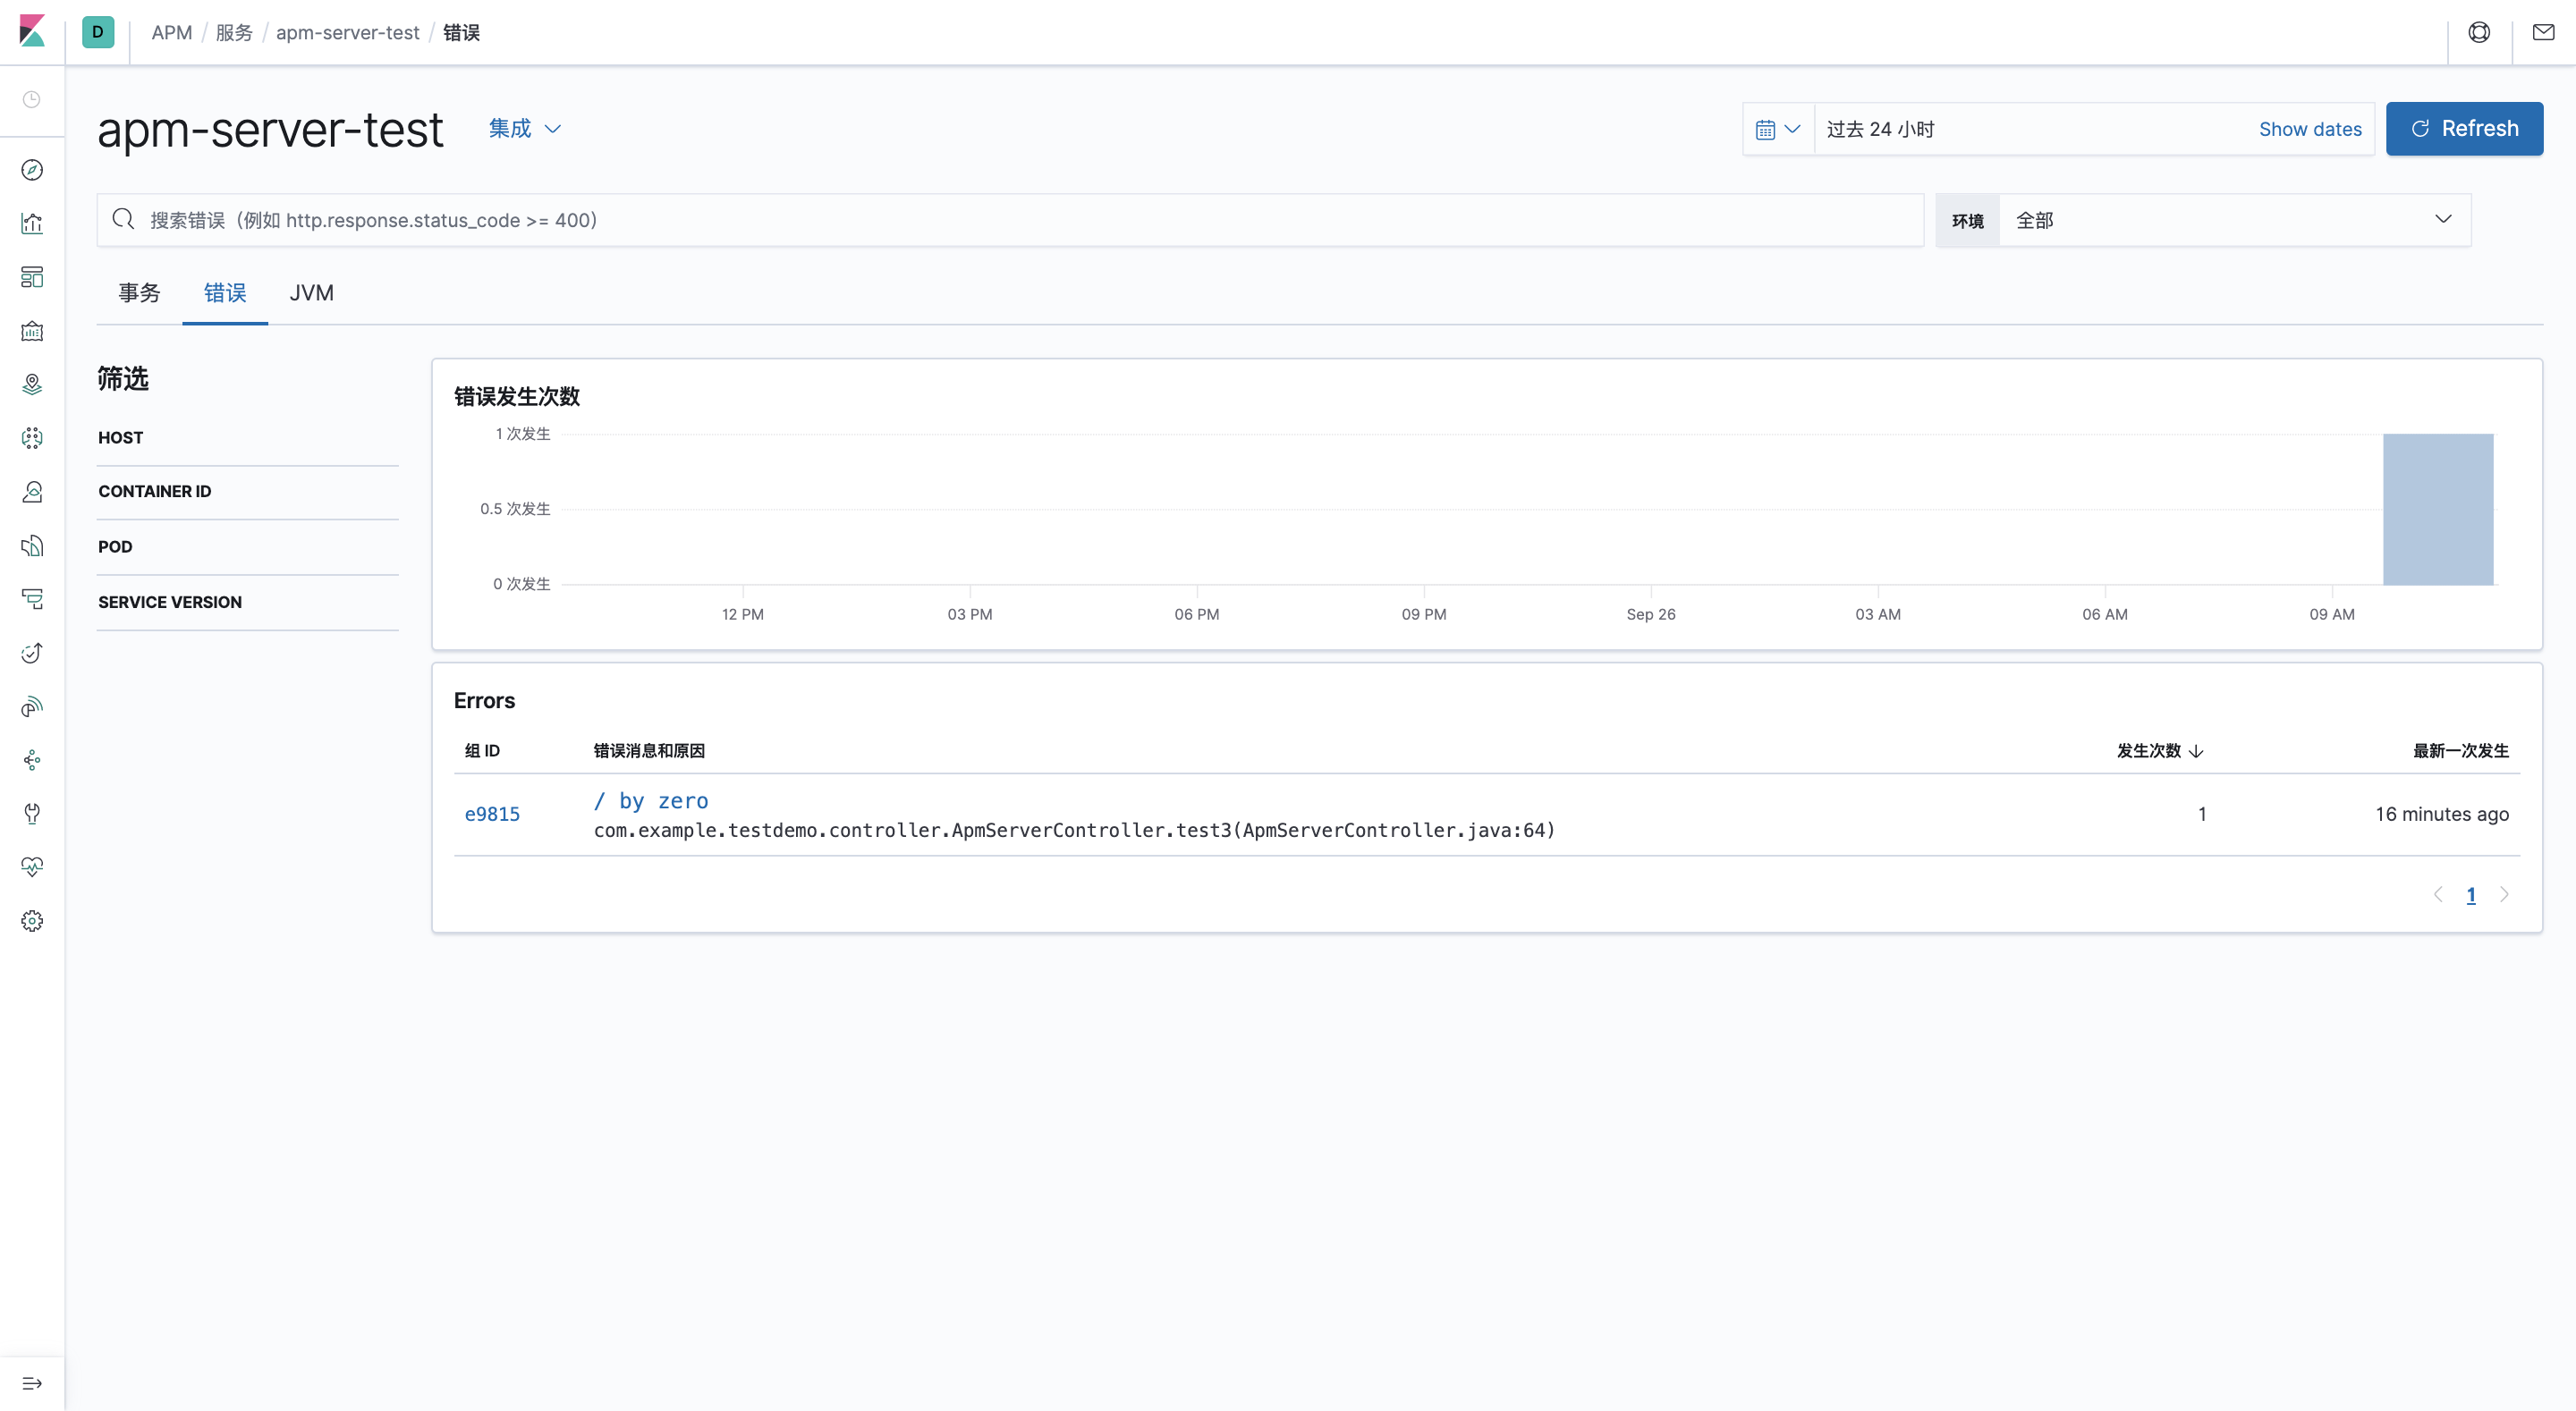2576x1411 pixels.
Task: Open Maps from the sidebar
Action: (x=32, y=383)
